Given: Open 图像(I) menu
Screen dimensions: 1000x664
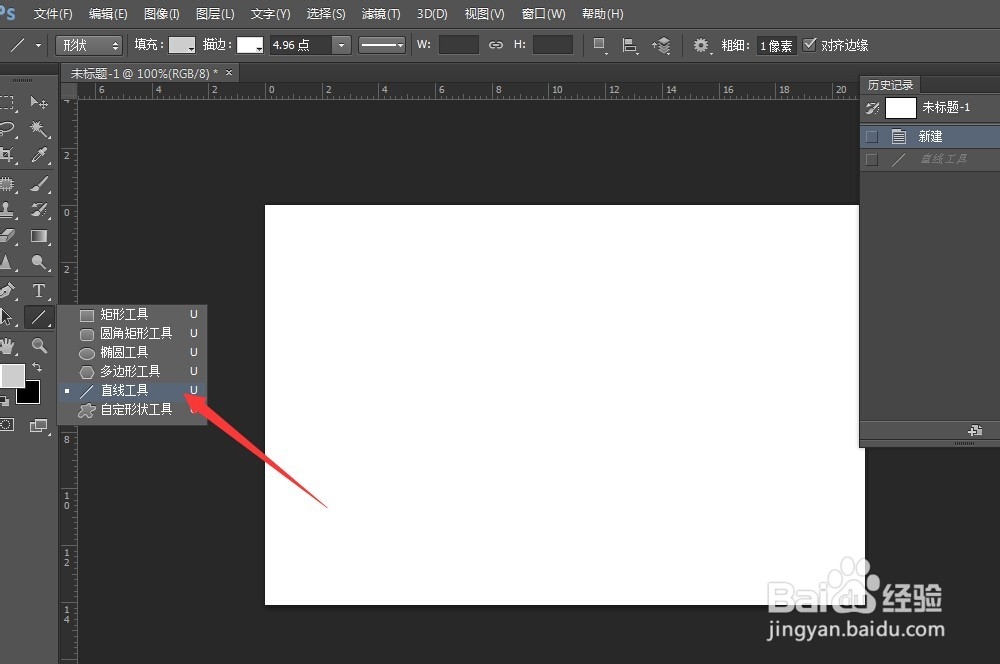Looking at the screenshot, I should pos(161,13).
